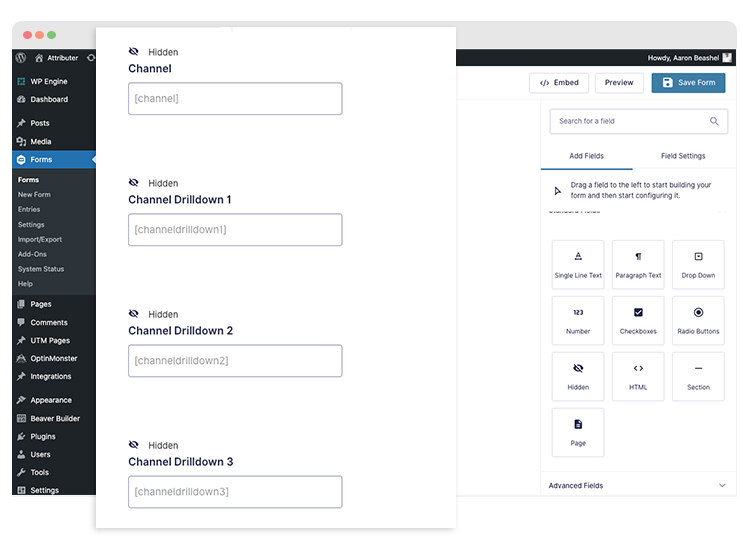Click the Forms menu icon
The height and width of the screenshot is (544, 742).
21,160
